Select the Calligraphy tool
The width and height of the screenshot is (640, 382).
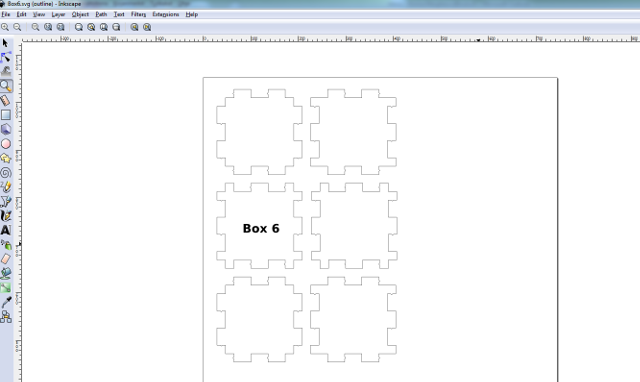click(6, 216)
